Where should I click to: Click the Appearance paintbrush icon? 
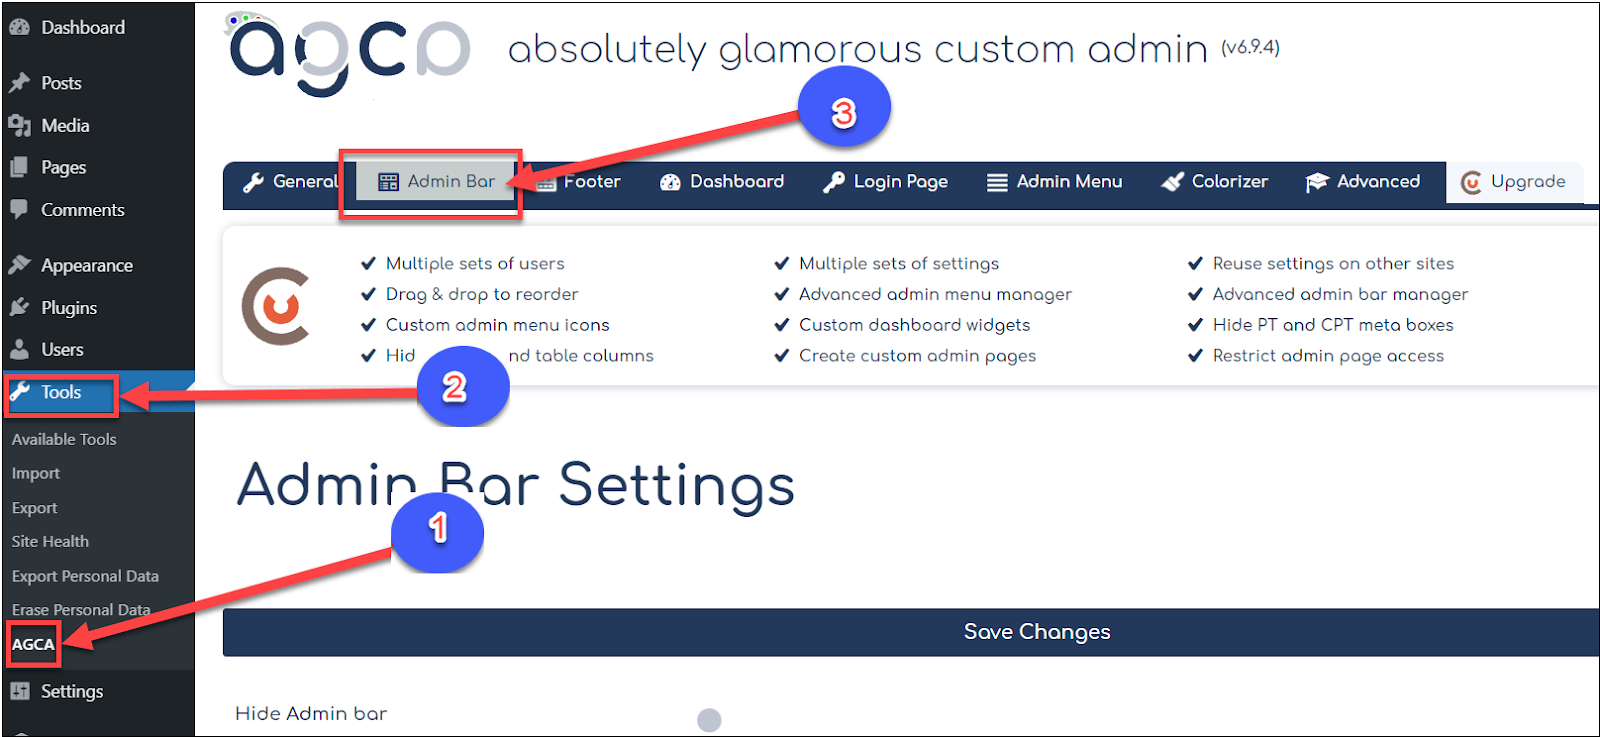click(19, 264)
